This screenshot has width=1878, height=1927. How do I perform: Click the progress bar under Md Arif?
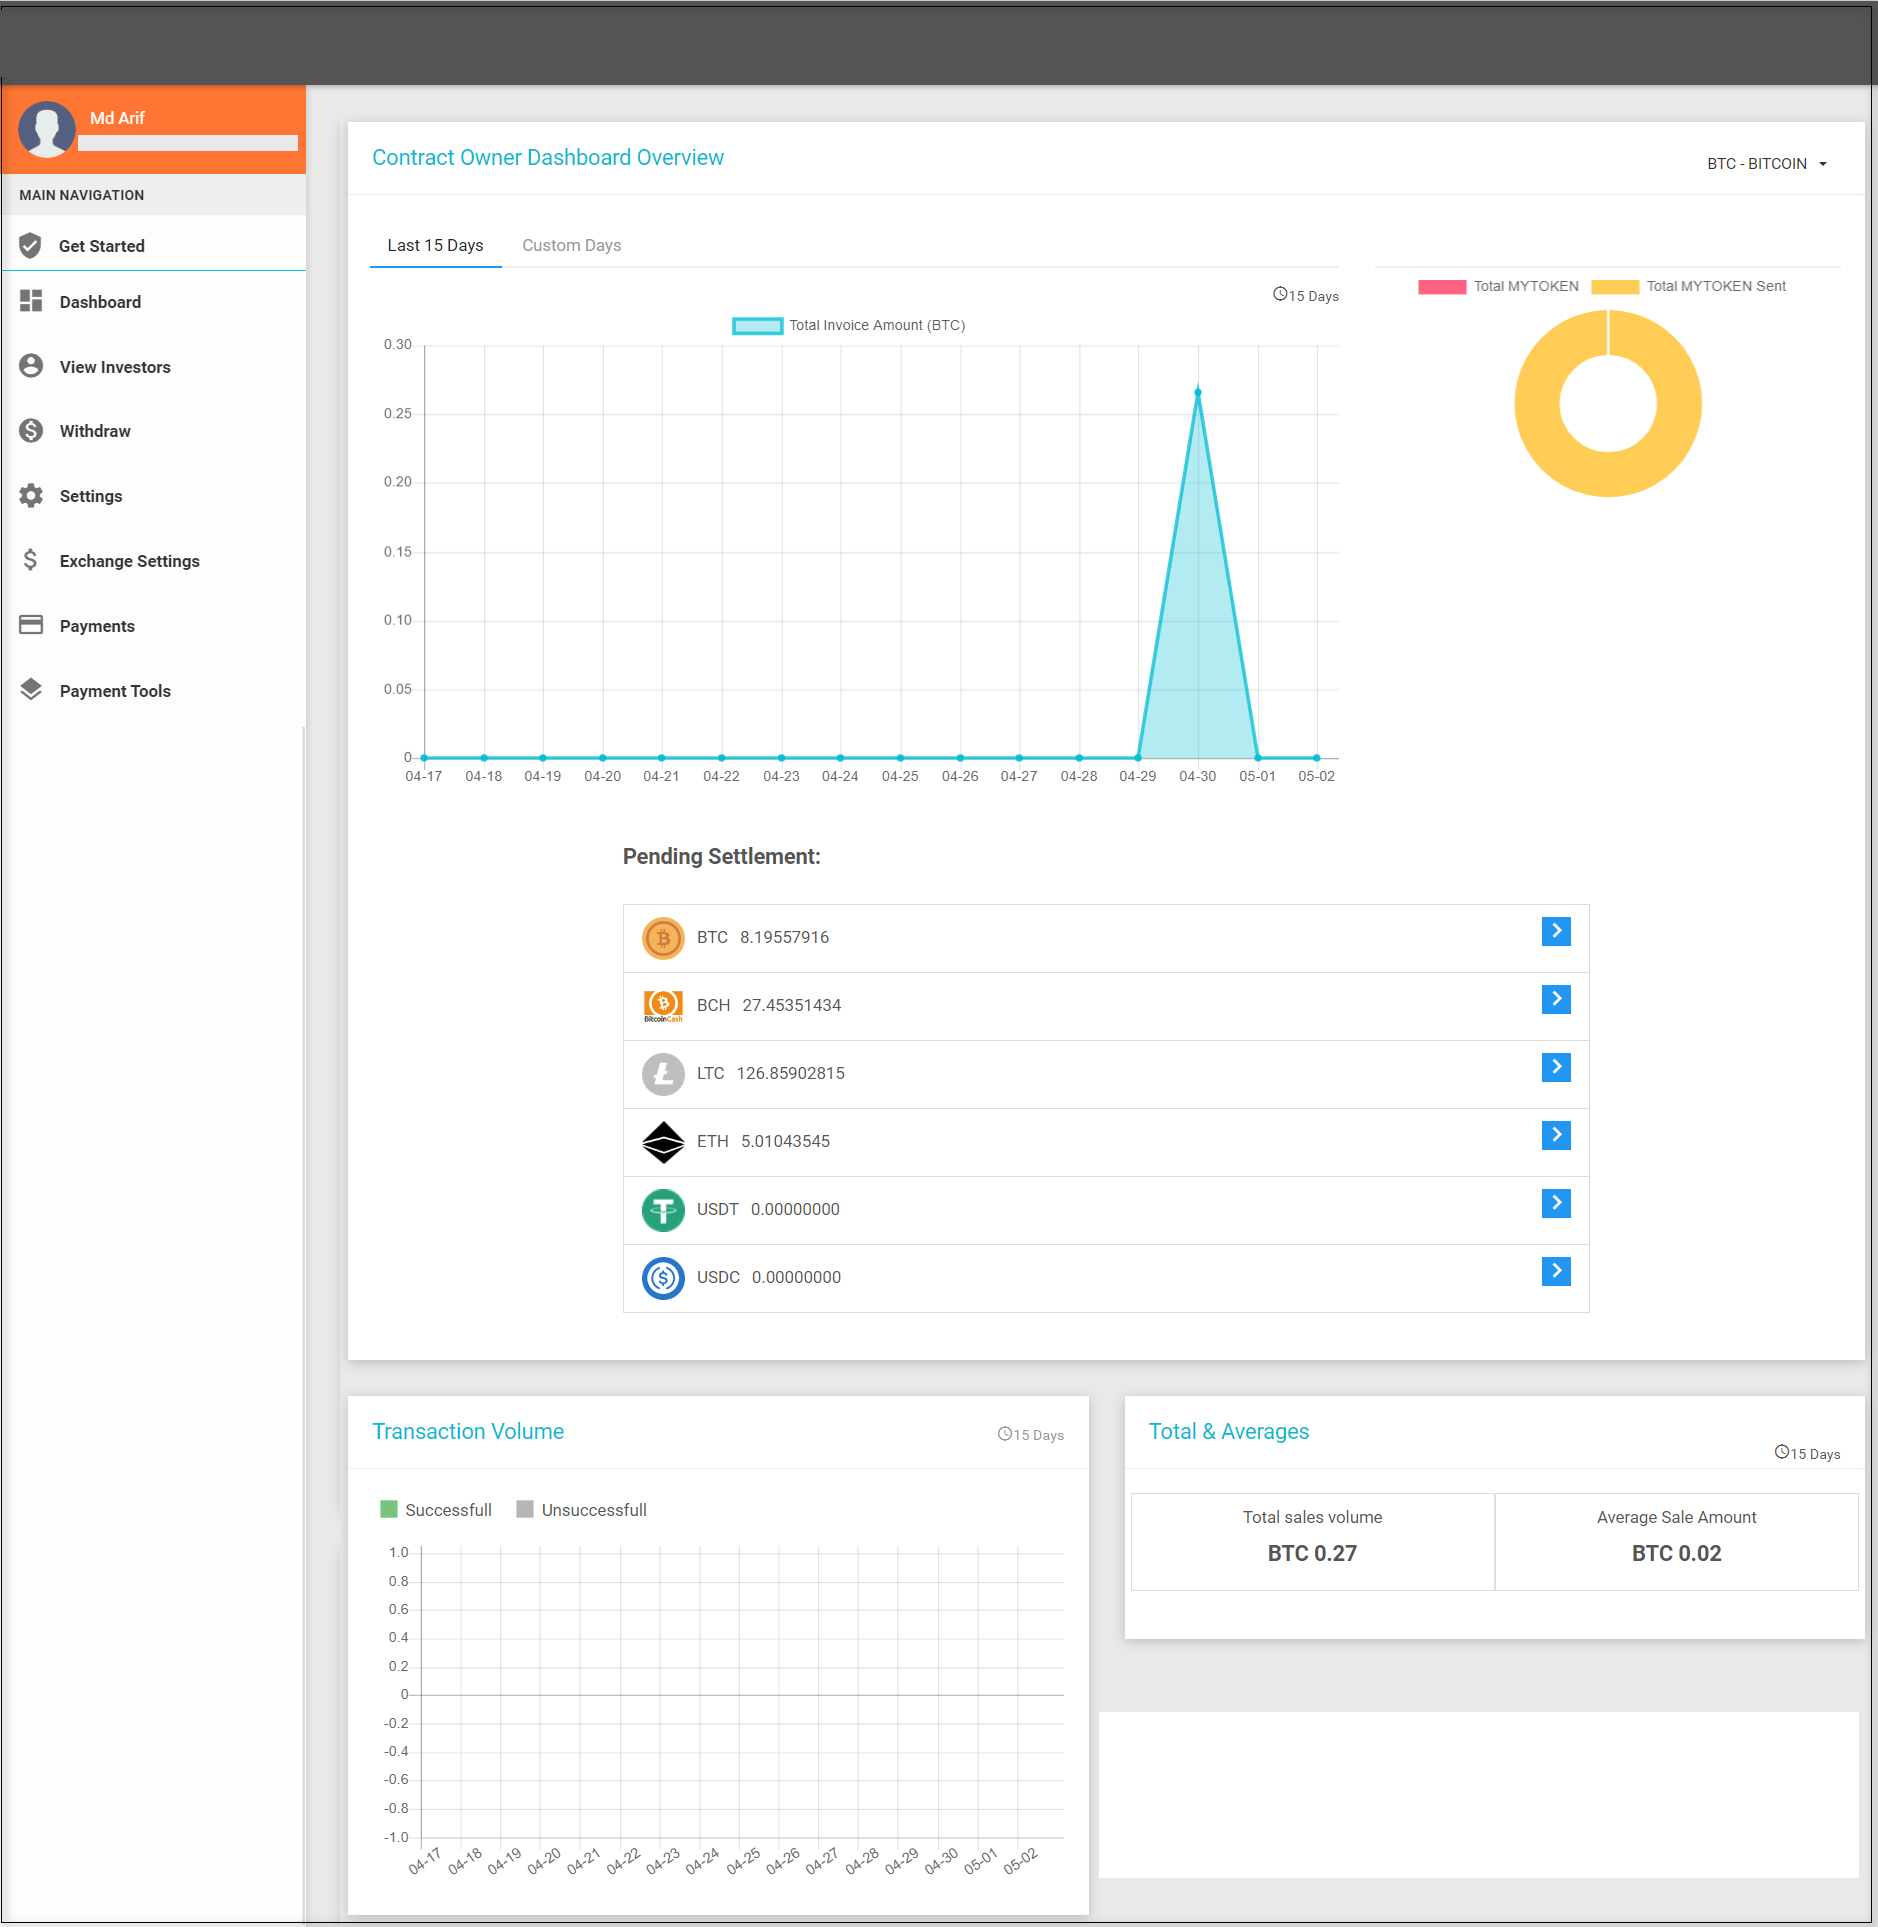point(187,143)
